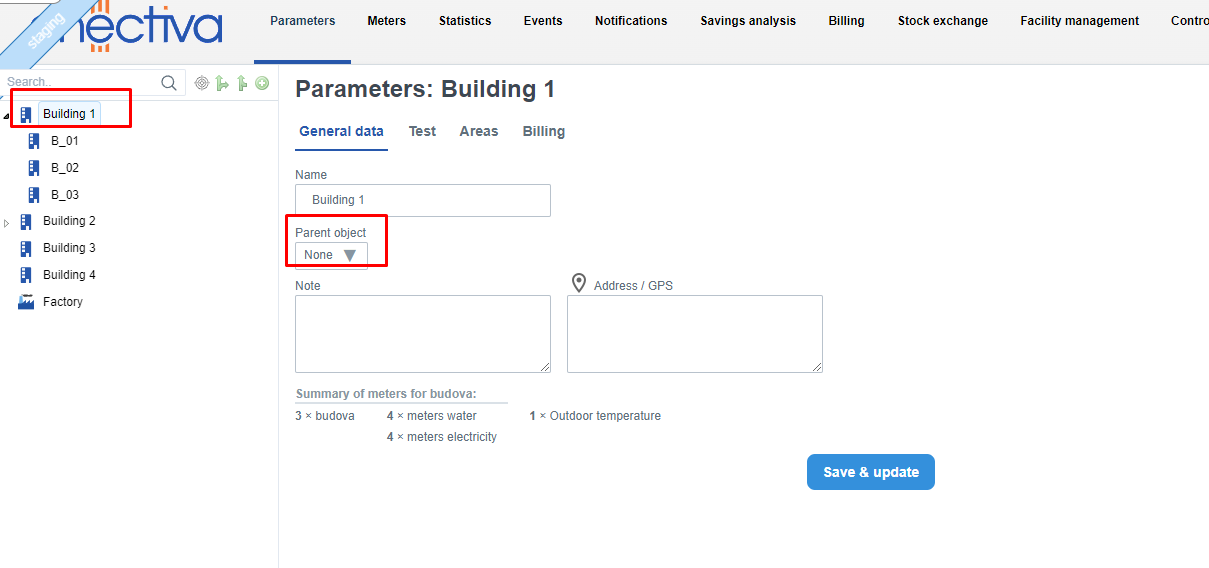Collapse the Building 1 tree node
This screenshot has height=568, width=1209.
7,116
